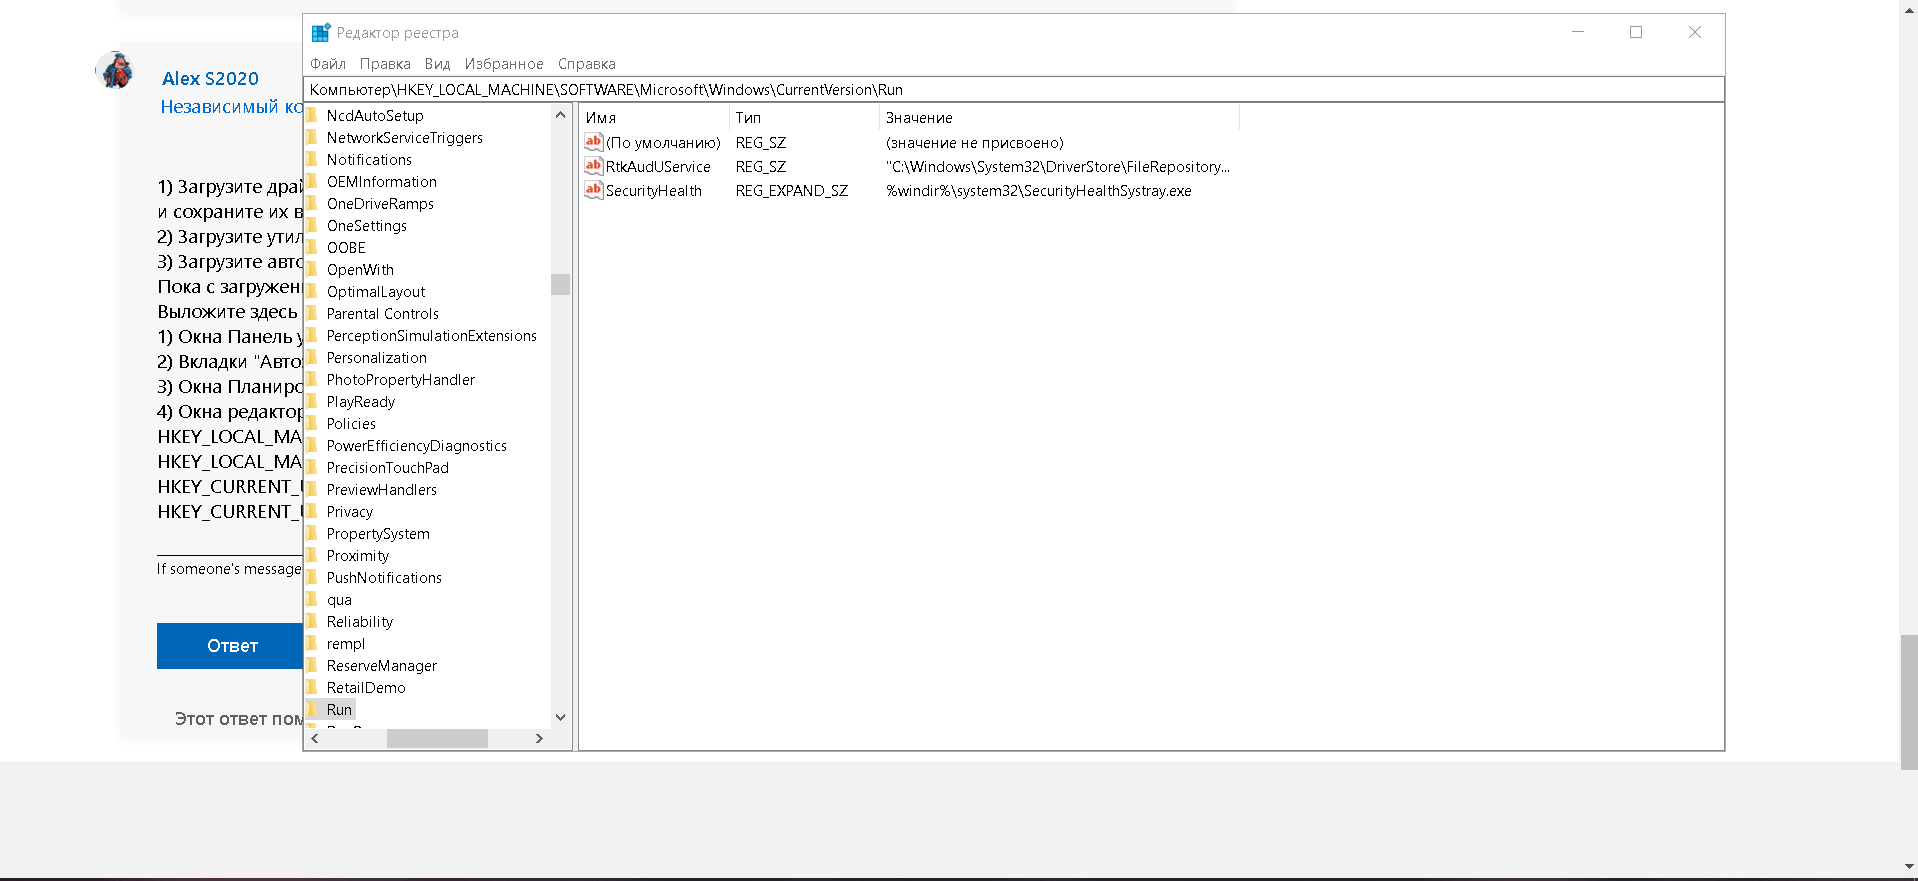Maximize the Registry Editor window
Viewport: 1918px width, 881px height.
(1636, 32)
